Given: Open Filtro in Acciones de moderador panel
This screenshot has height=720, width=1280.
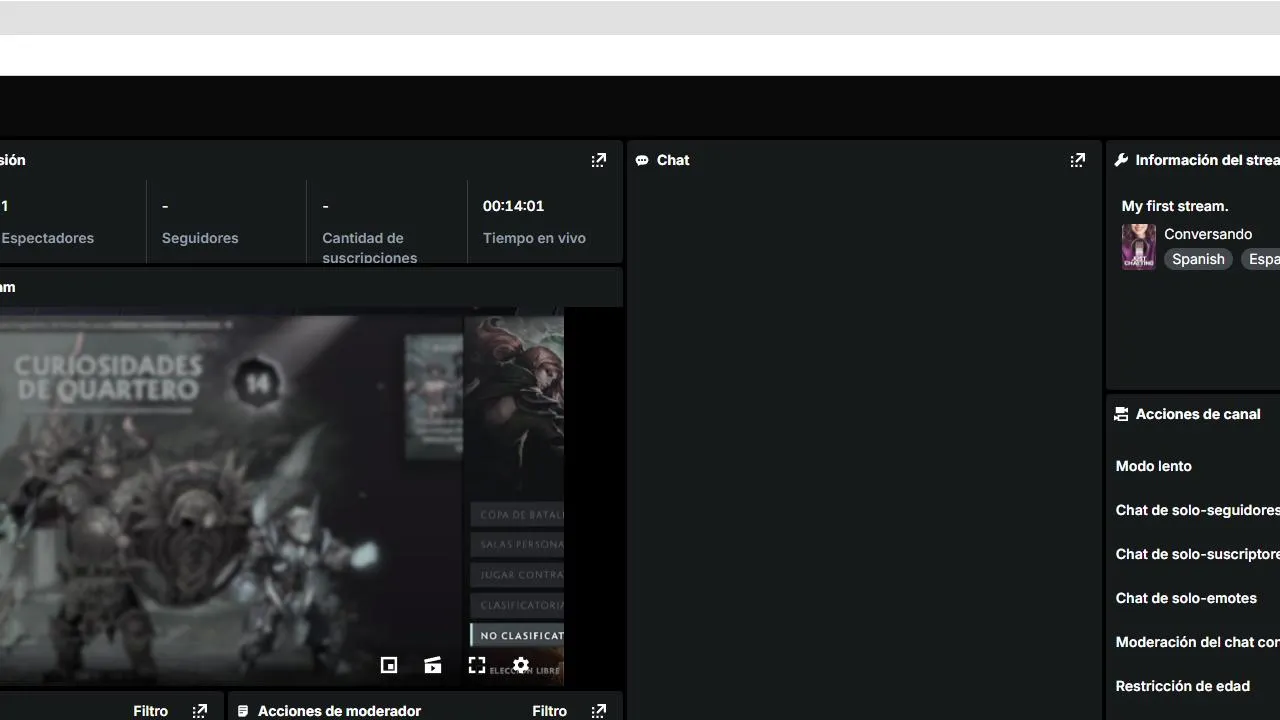Looking at the screenshot, I should point(550,711).
